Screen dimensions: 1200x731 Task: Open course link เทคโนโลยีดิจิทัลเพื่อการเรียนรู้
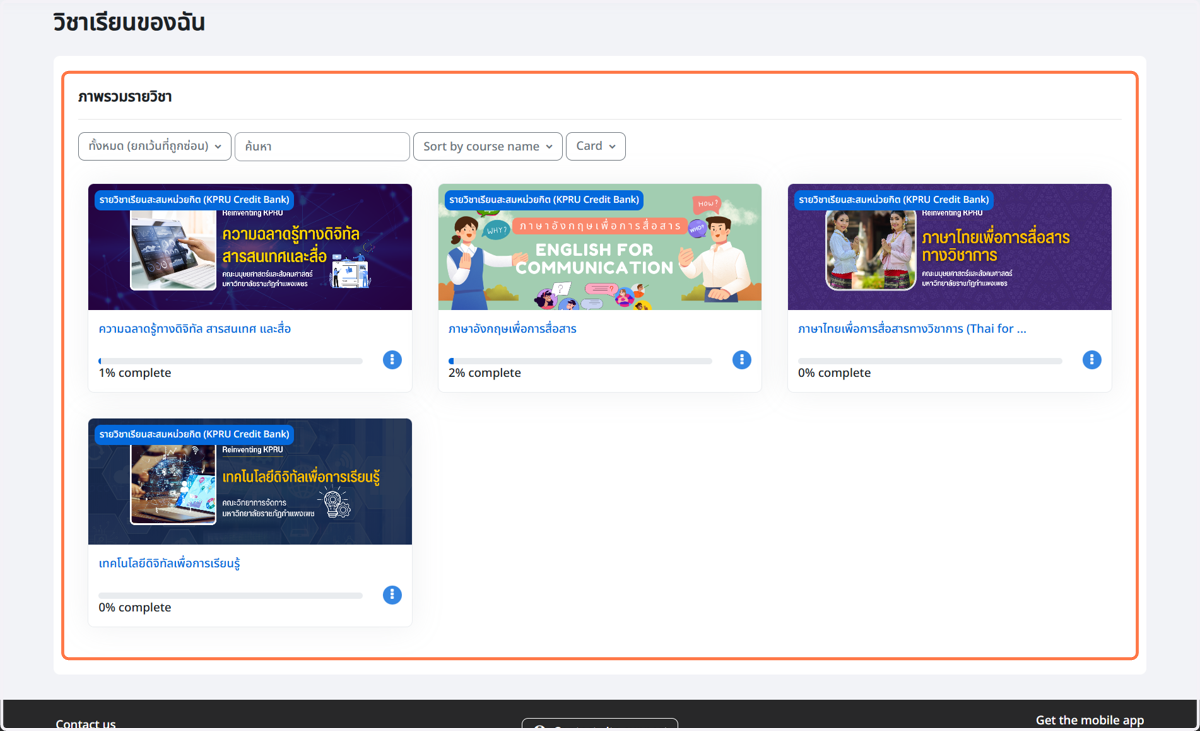click(169, 563)
